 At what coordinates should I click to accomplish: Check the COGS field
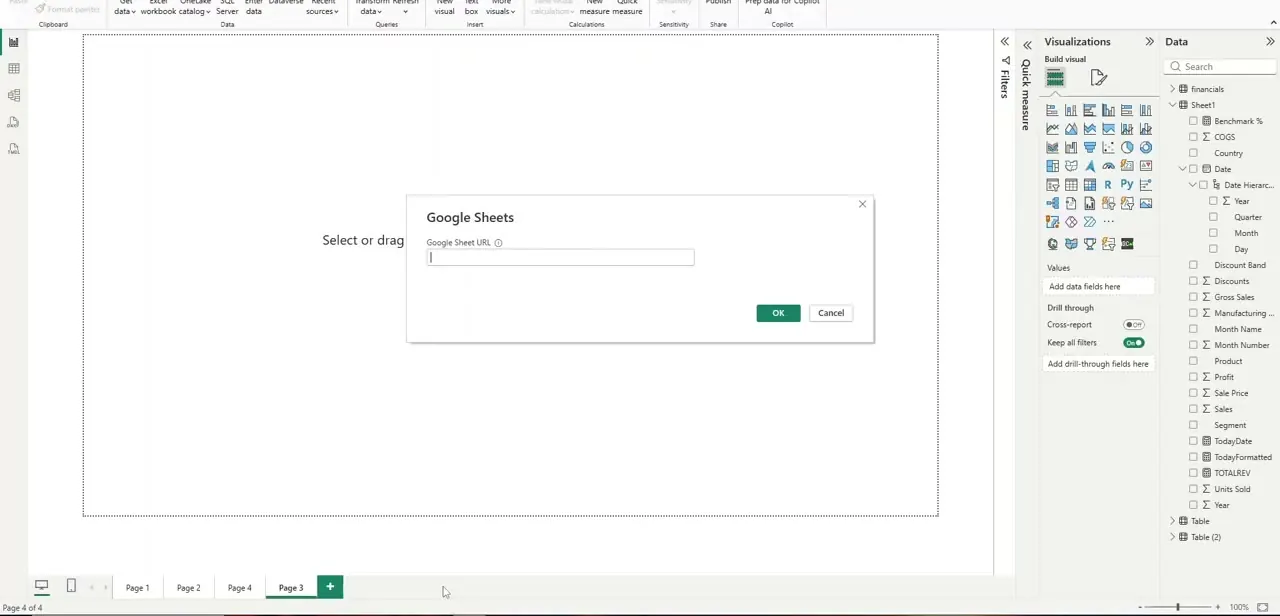(1193, 137)
